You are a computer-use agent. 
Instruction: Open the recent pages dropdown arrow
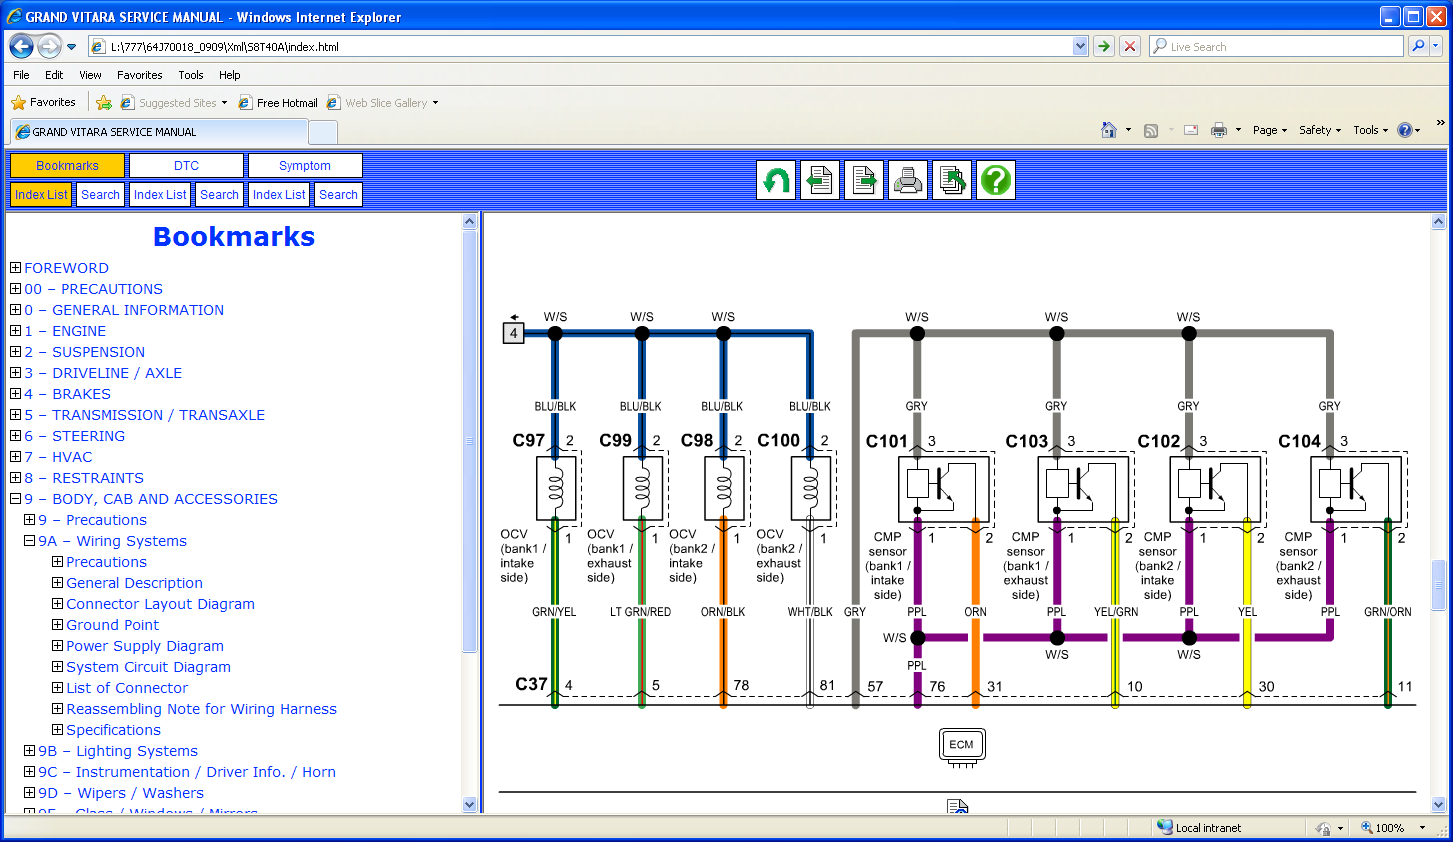[71, 47]
